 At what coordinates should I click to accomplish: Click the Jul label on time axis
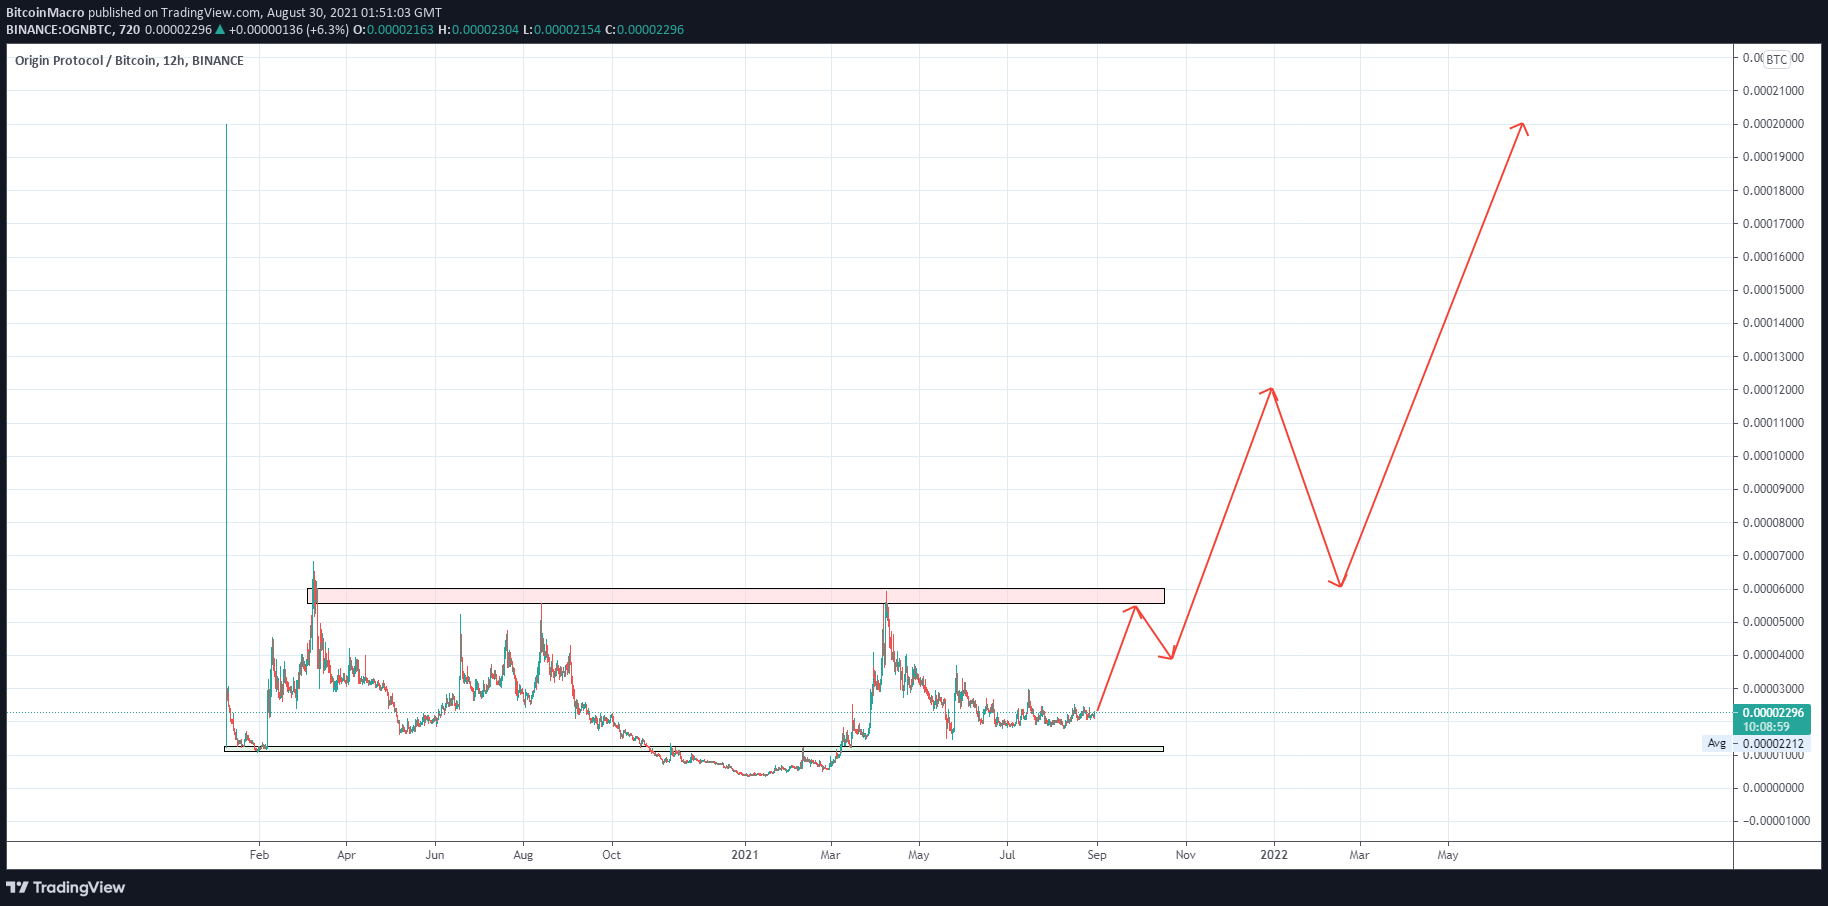pyautogui.click(x=1007, y=855)
